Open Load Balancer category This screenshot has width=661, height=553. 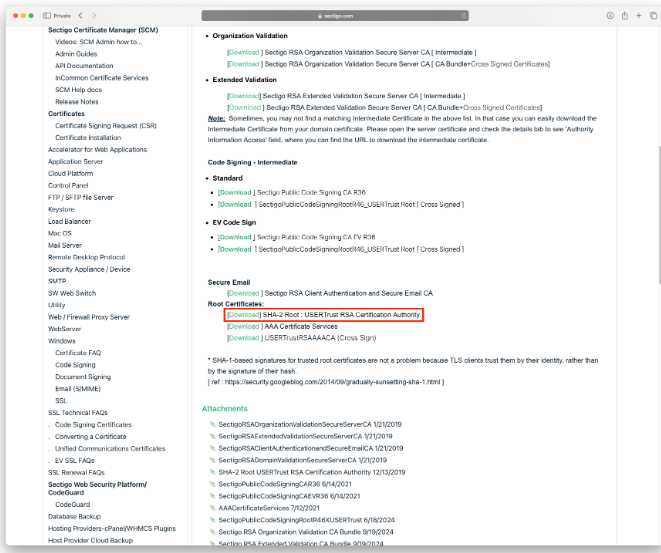[70, 222]
